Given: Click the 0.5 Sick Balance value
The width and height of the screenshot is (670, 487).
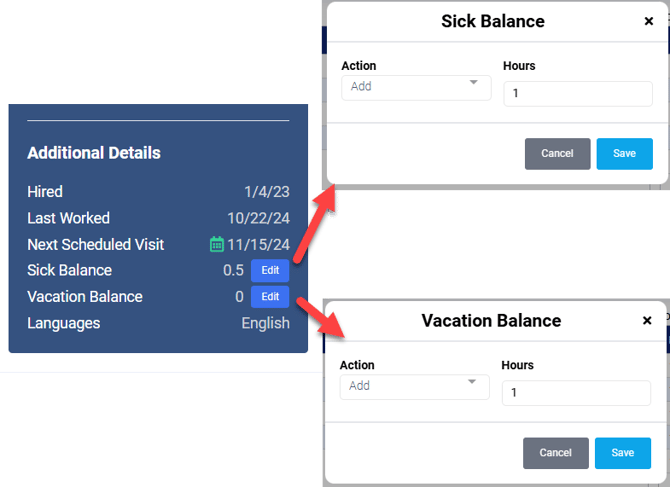Looking at the screenshot, I should (x=233, y=270).
